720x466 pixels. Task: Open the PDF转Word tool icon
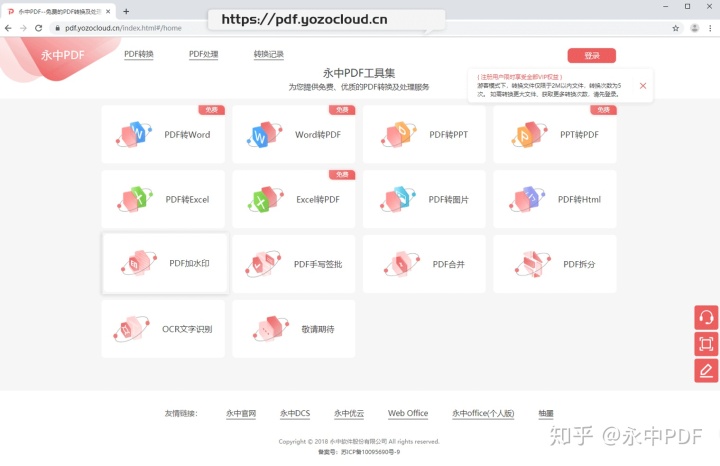[x=134, y=135]
